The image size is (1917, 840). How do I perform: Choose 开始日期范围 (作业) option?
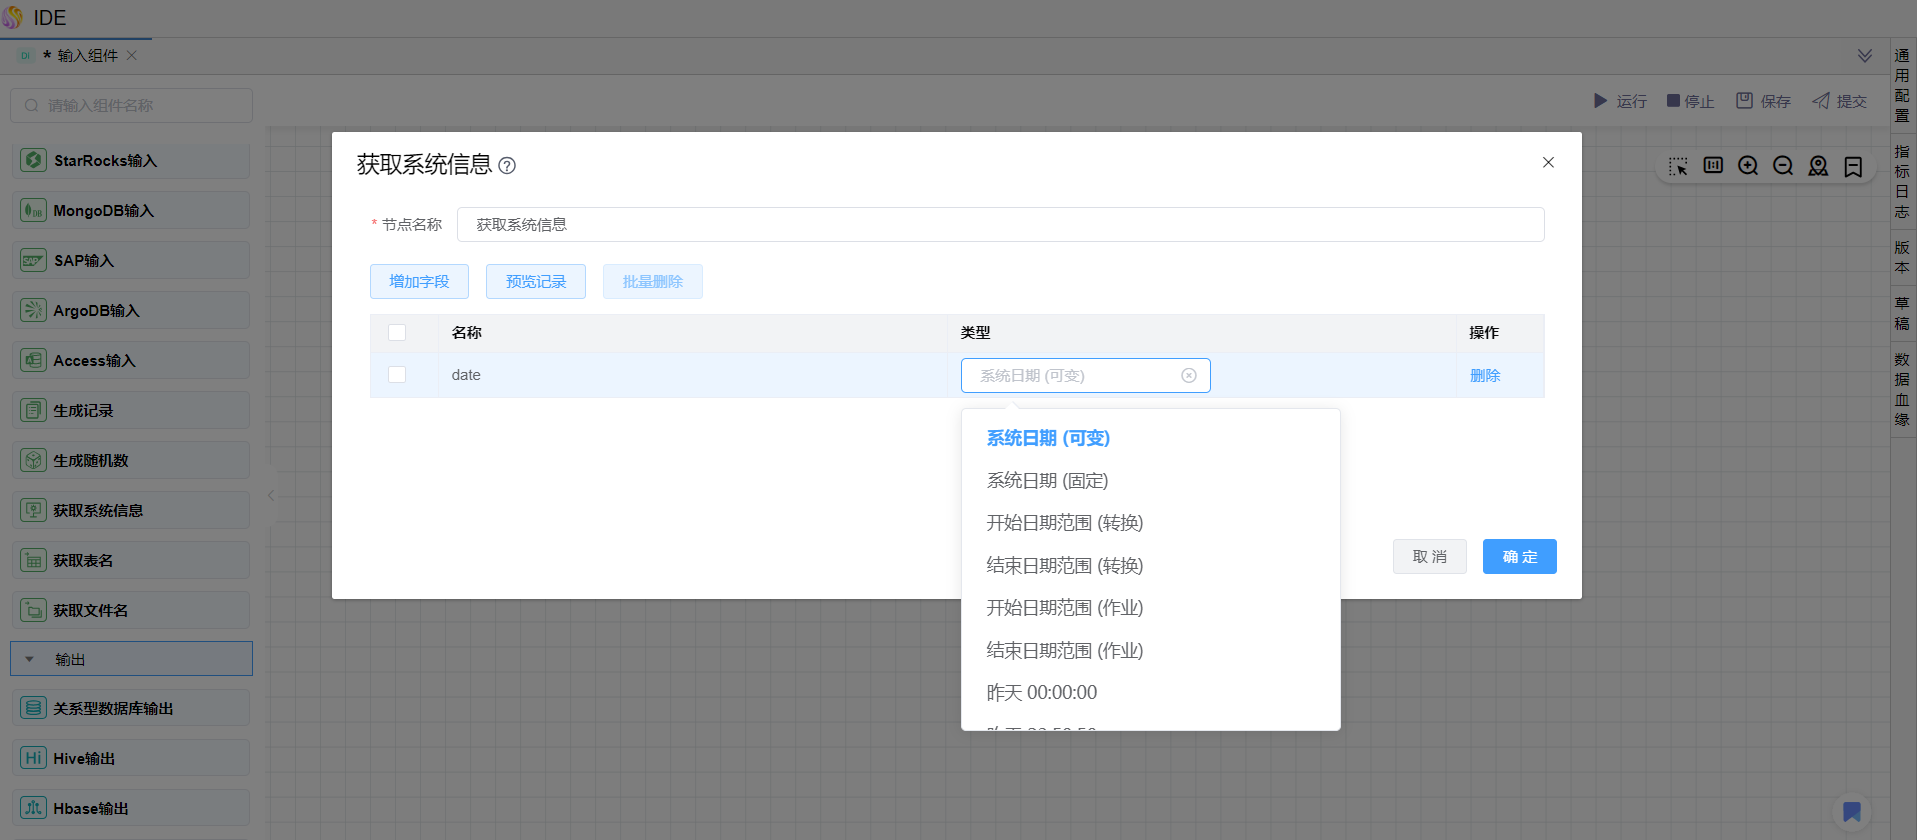(x=1064, y=608)
